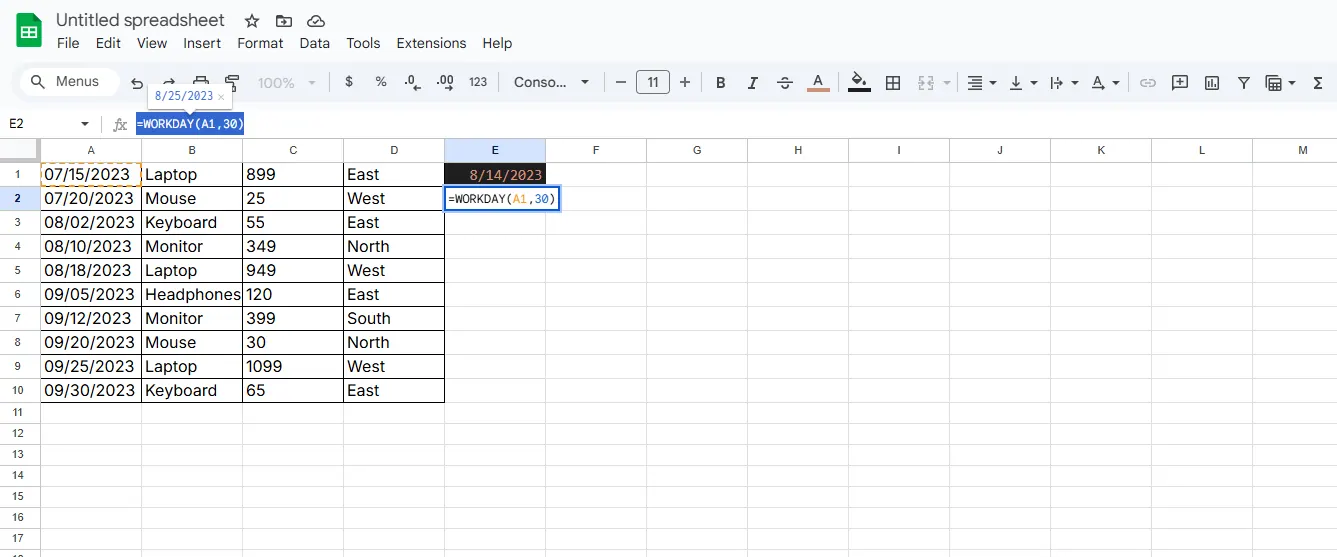This screenshot has width=1337, height=557.
Task: Open the Functions sigma icon
Action: (x=1318, y=82)
